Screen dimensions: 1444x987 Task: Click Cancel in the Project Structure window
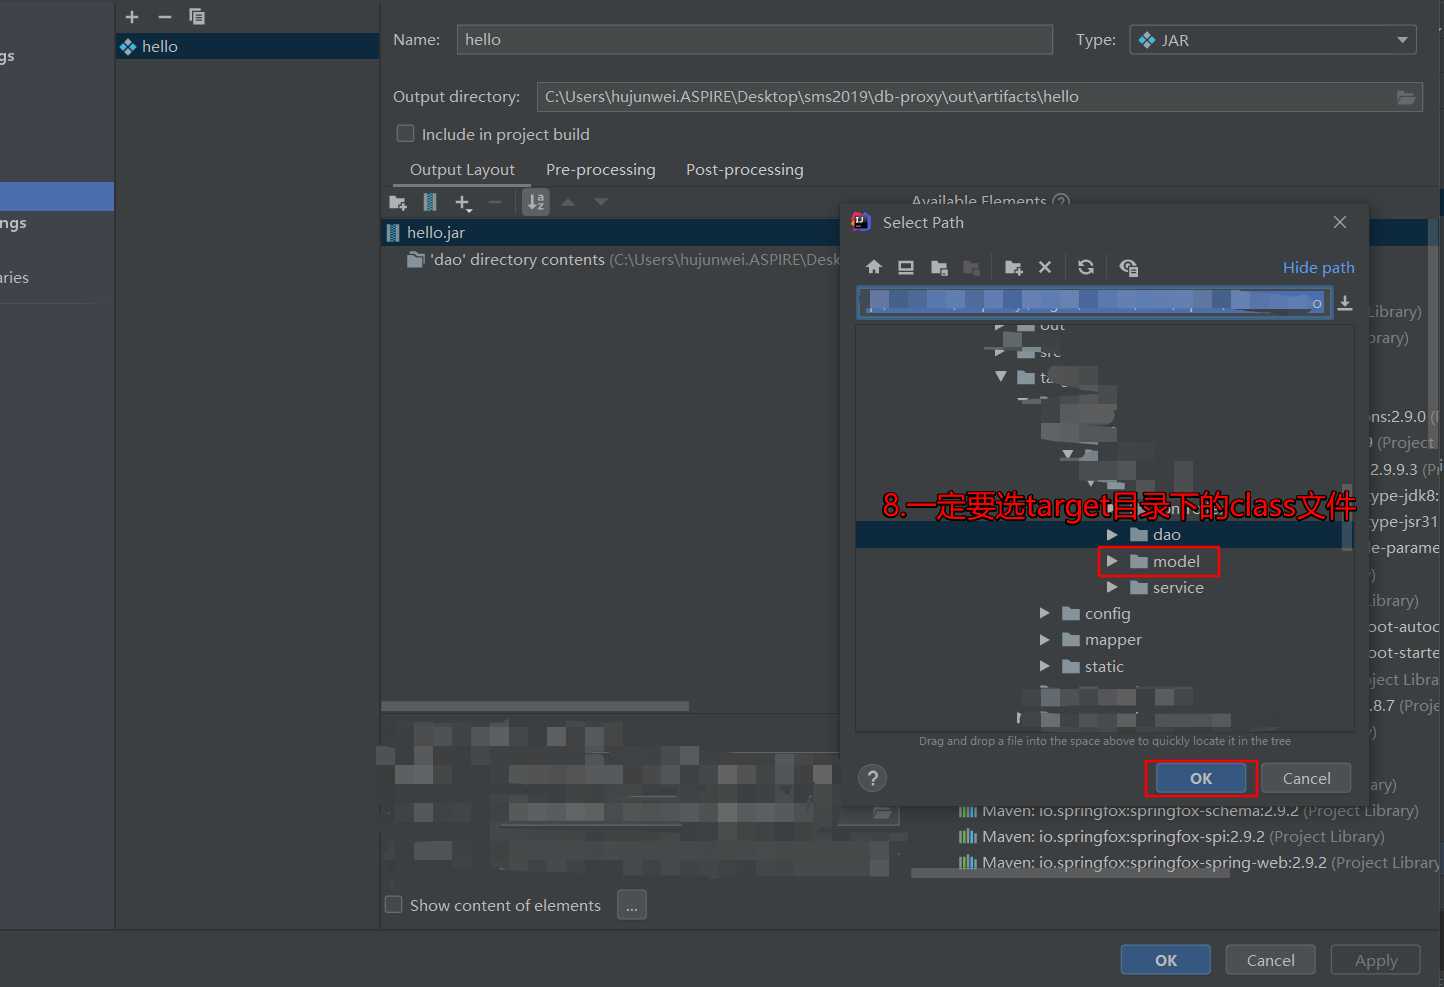[x=1271, y=960]
